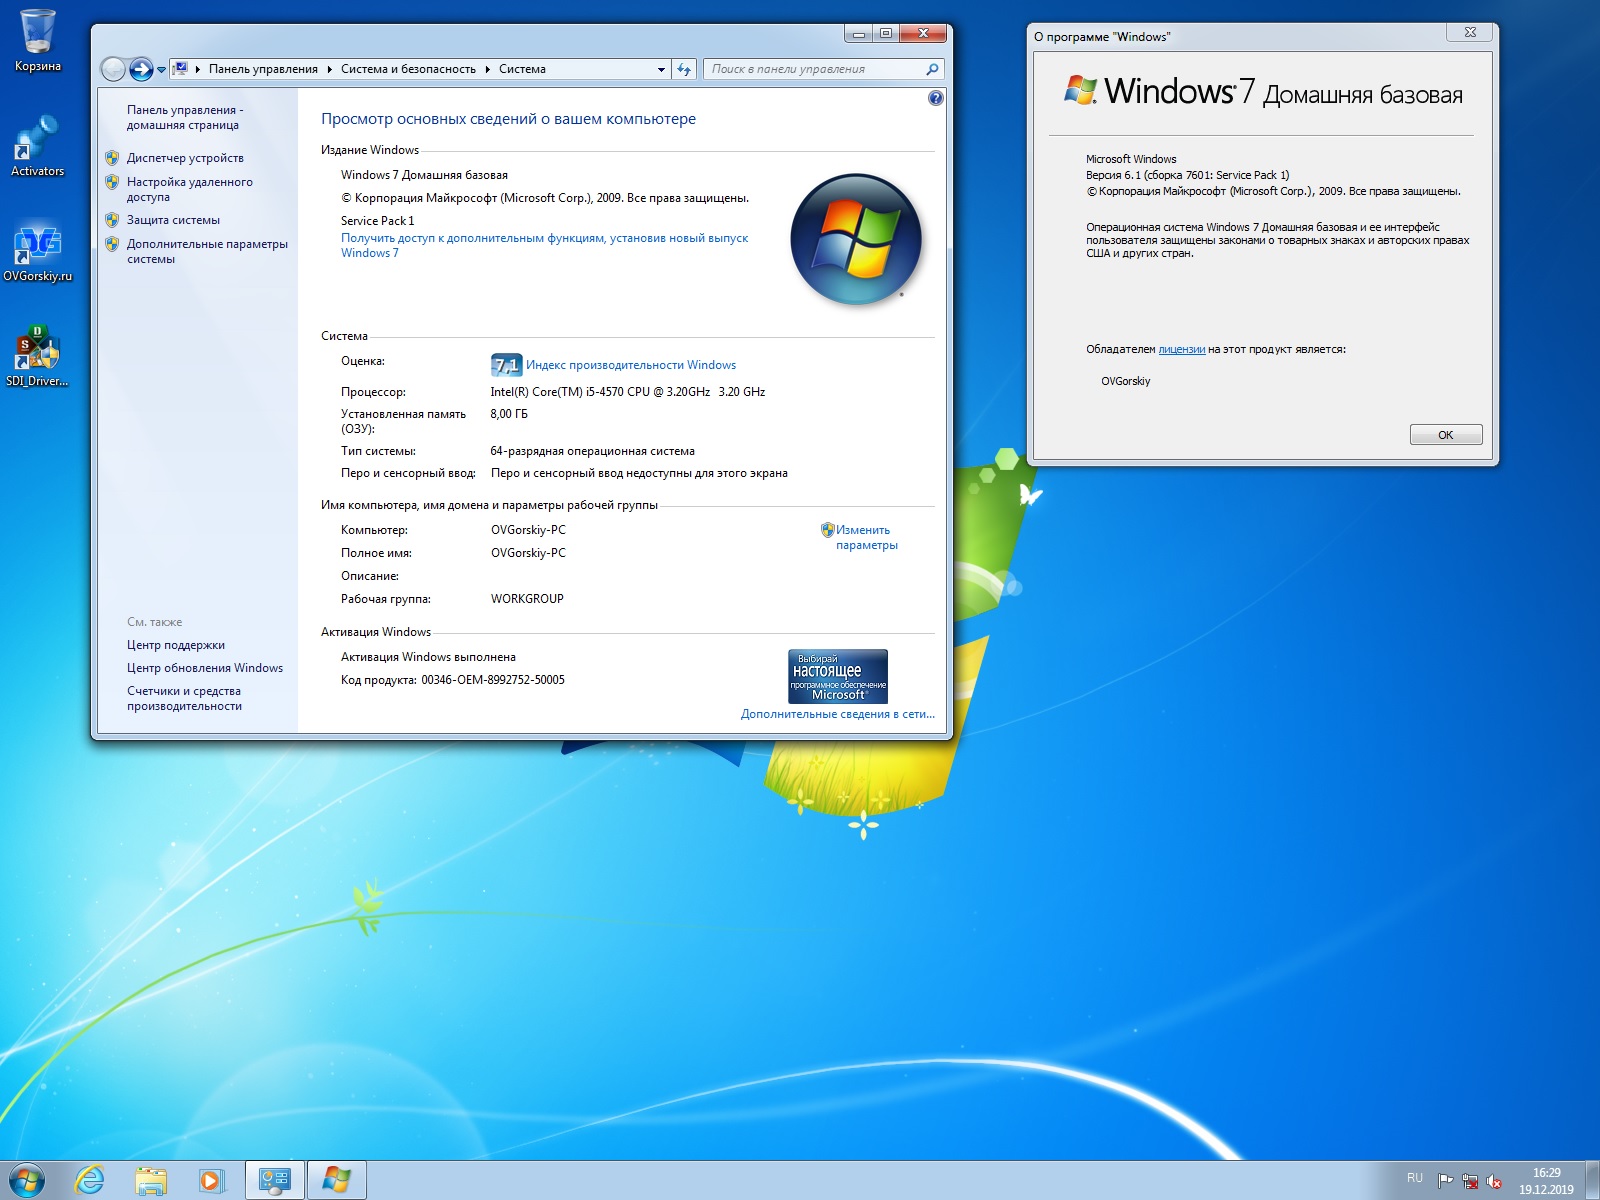Switch to Control Panel taskbar button
This screenshot has width=1600, height=1200.
[x=274, y=1181]
